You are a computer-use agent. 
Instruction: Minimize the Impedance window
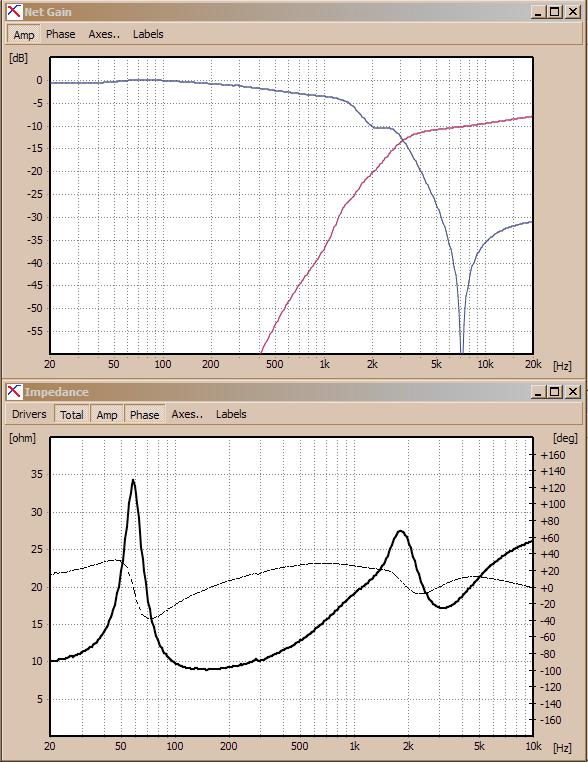tap(537, 392)
